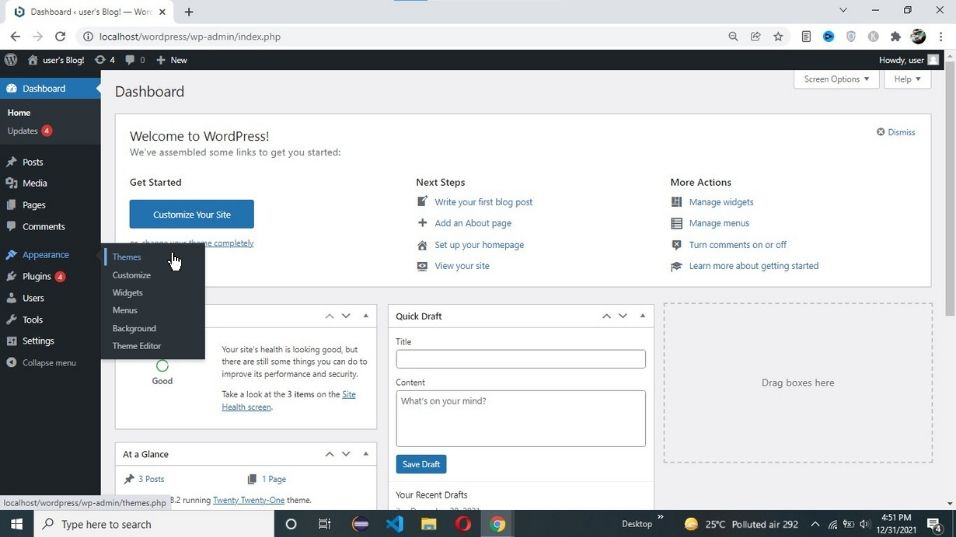Open the 3 Posts link
The width and height of the screenshot is (956, 537).
[151, 479]
